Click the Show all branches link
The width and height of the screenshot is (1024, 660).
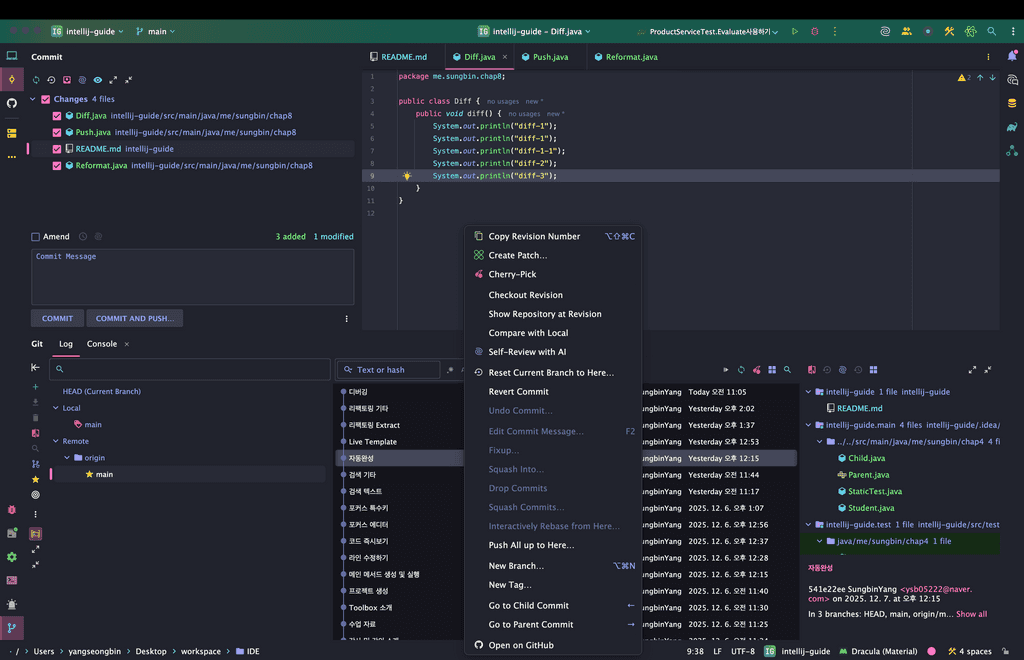(x=971, y=614)
